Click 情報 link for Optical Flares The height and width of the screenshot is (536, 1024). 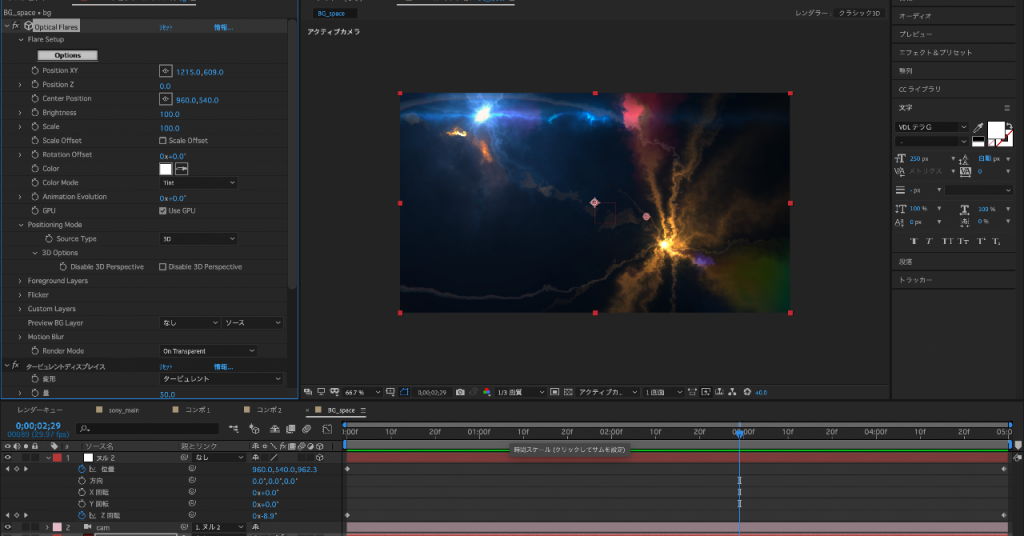pyautogui.click(x=223, y=27)
